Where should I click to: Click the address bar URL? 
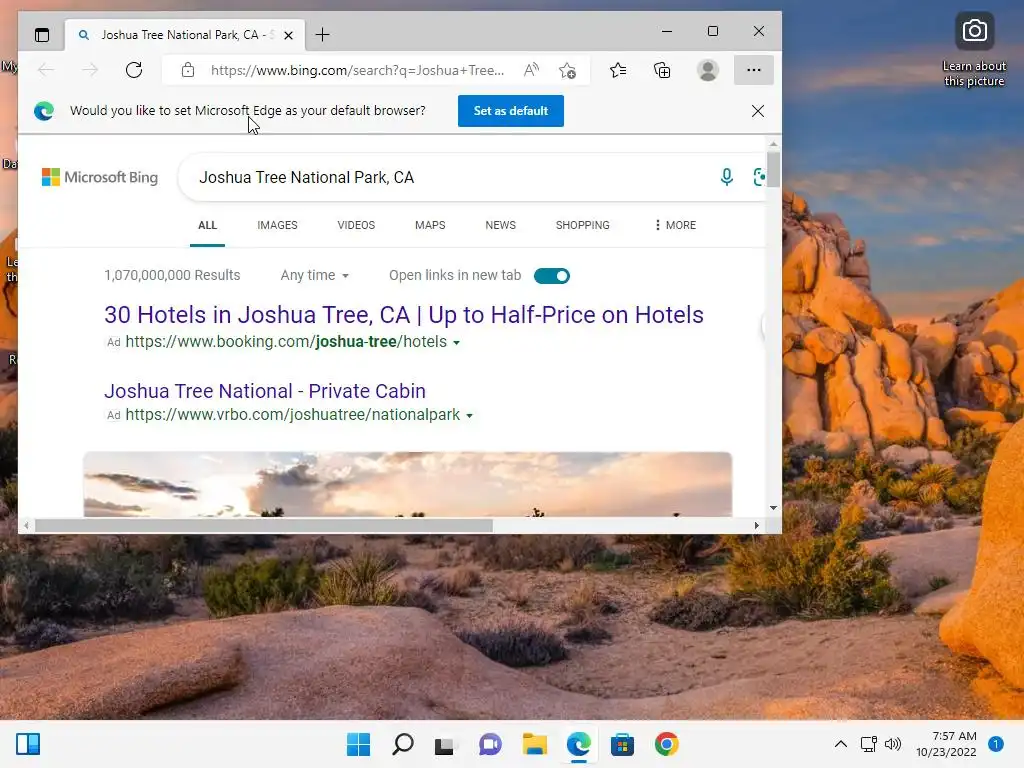357,70
